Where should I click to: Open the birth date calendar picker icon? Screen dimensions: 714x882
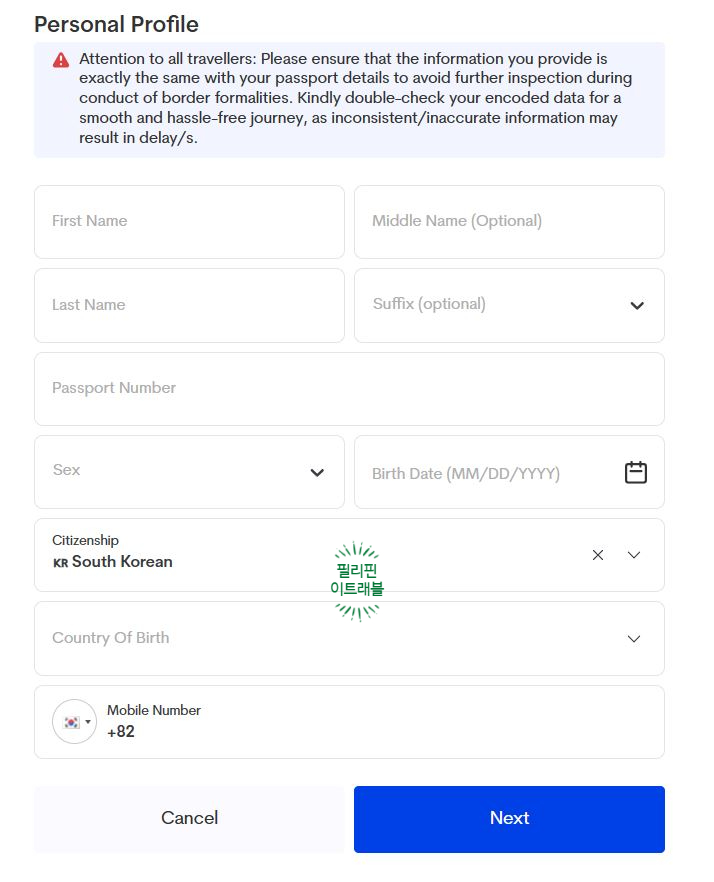pos(635,472)
